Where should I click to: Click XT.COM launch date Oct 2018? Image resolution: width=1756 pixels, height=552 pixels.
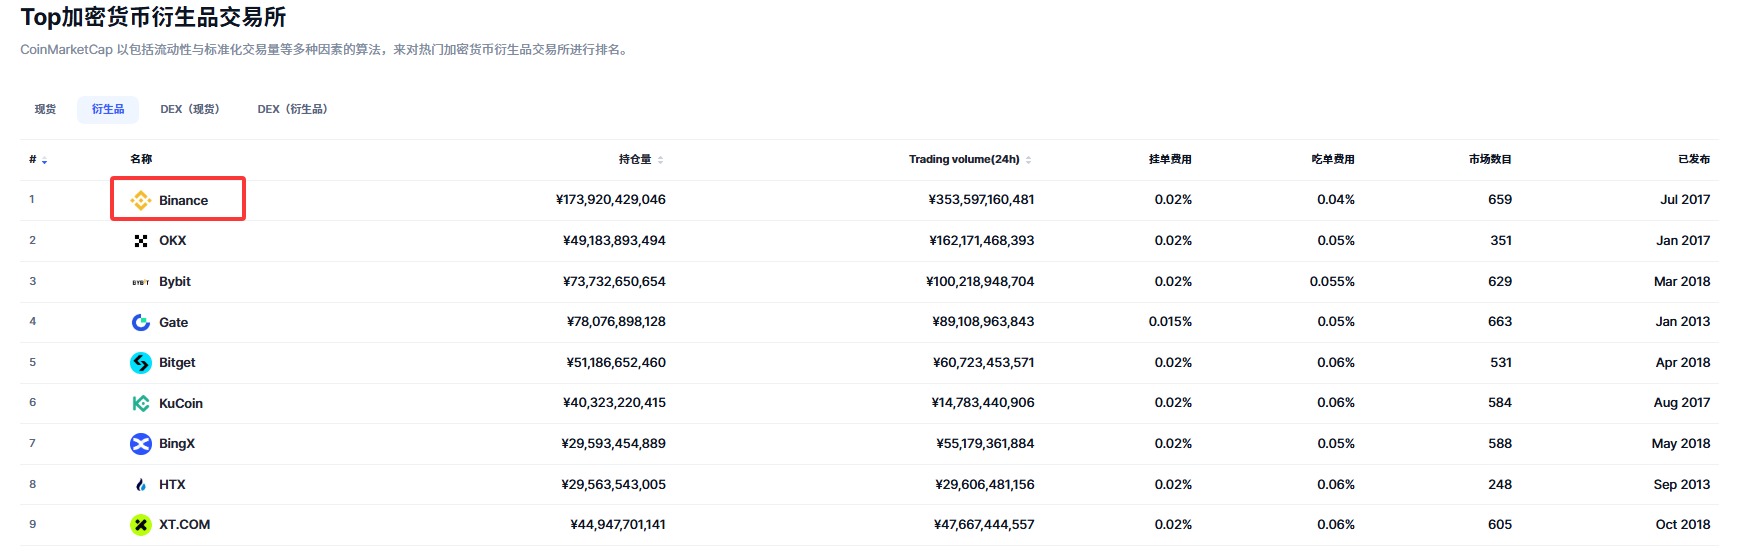tap(1683, 525)
